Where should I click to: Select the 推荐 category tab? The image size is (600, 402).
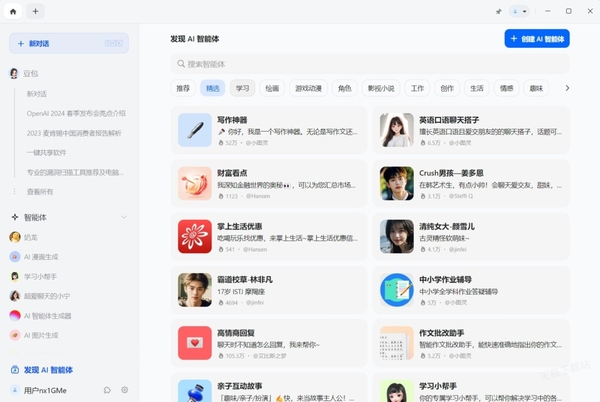point(183,88)
